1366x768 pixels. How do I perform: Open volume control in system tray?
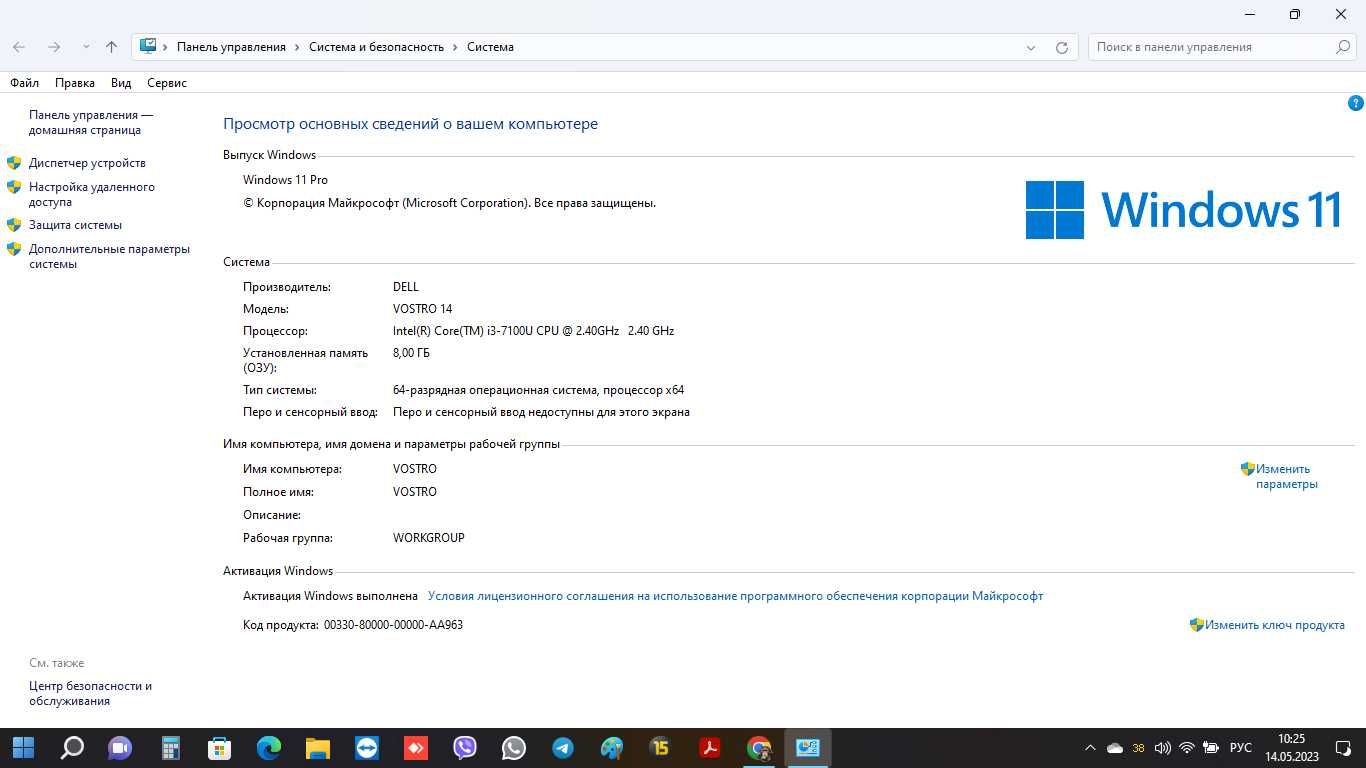point(1162,748)
